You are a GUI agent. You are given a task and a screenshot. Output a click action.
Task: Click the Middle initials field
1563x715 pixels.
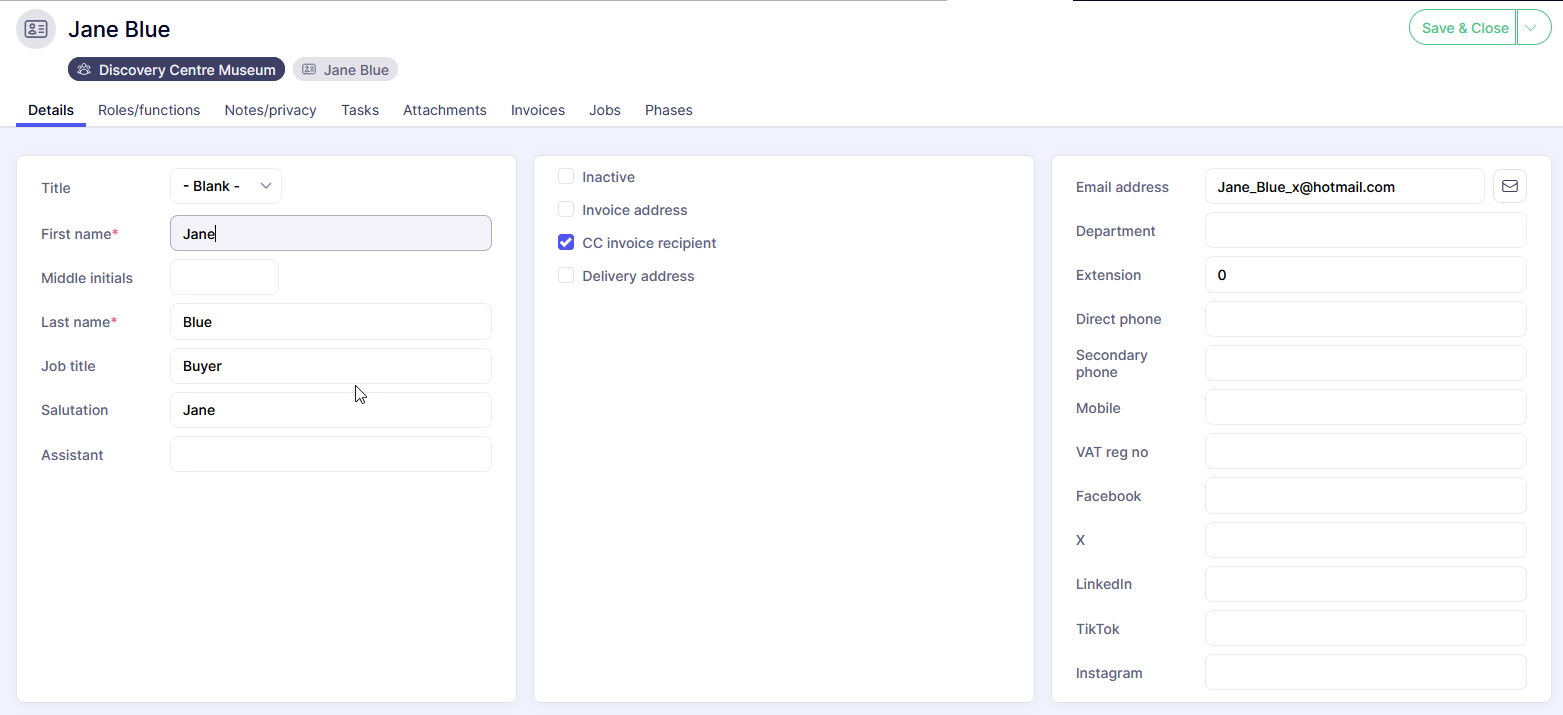click(224, 277)
